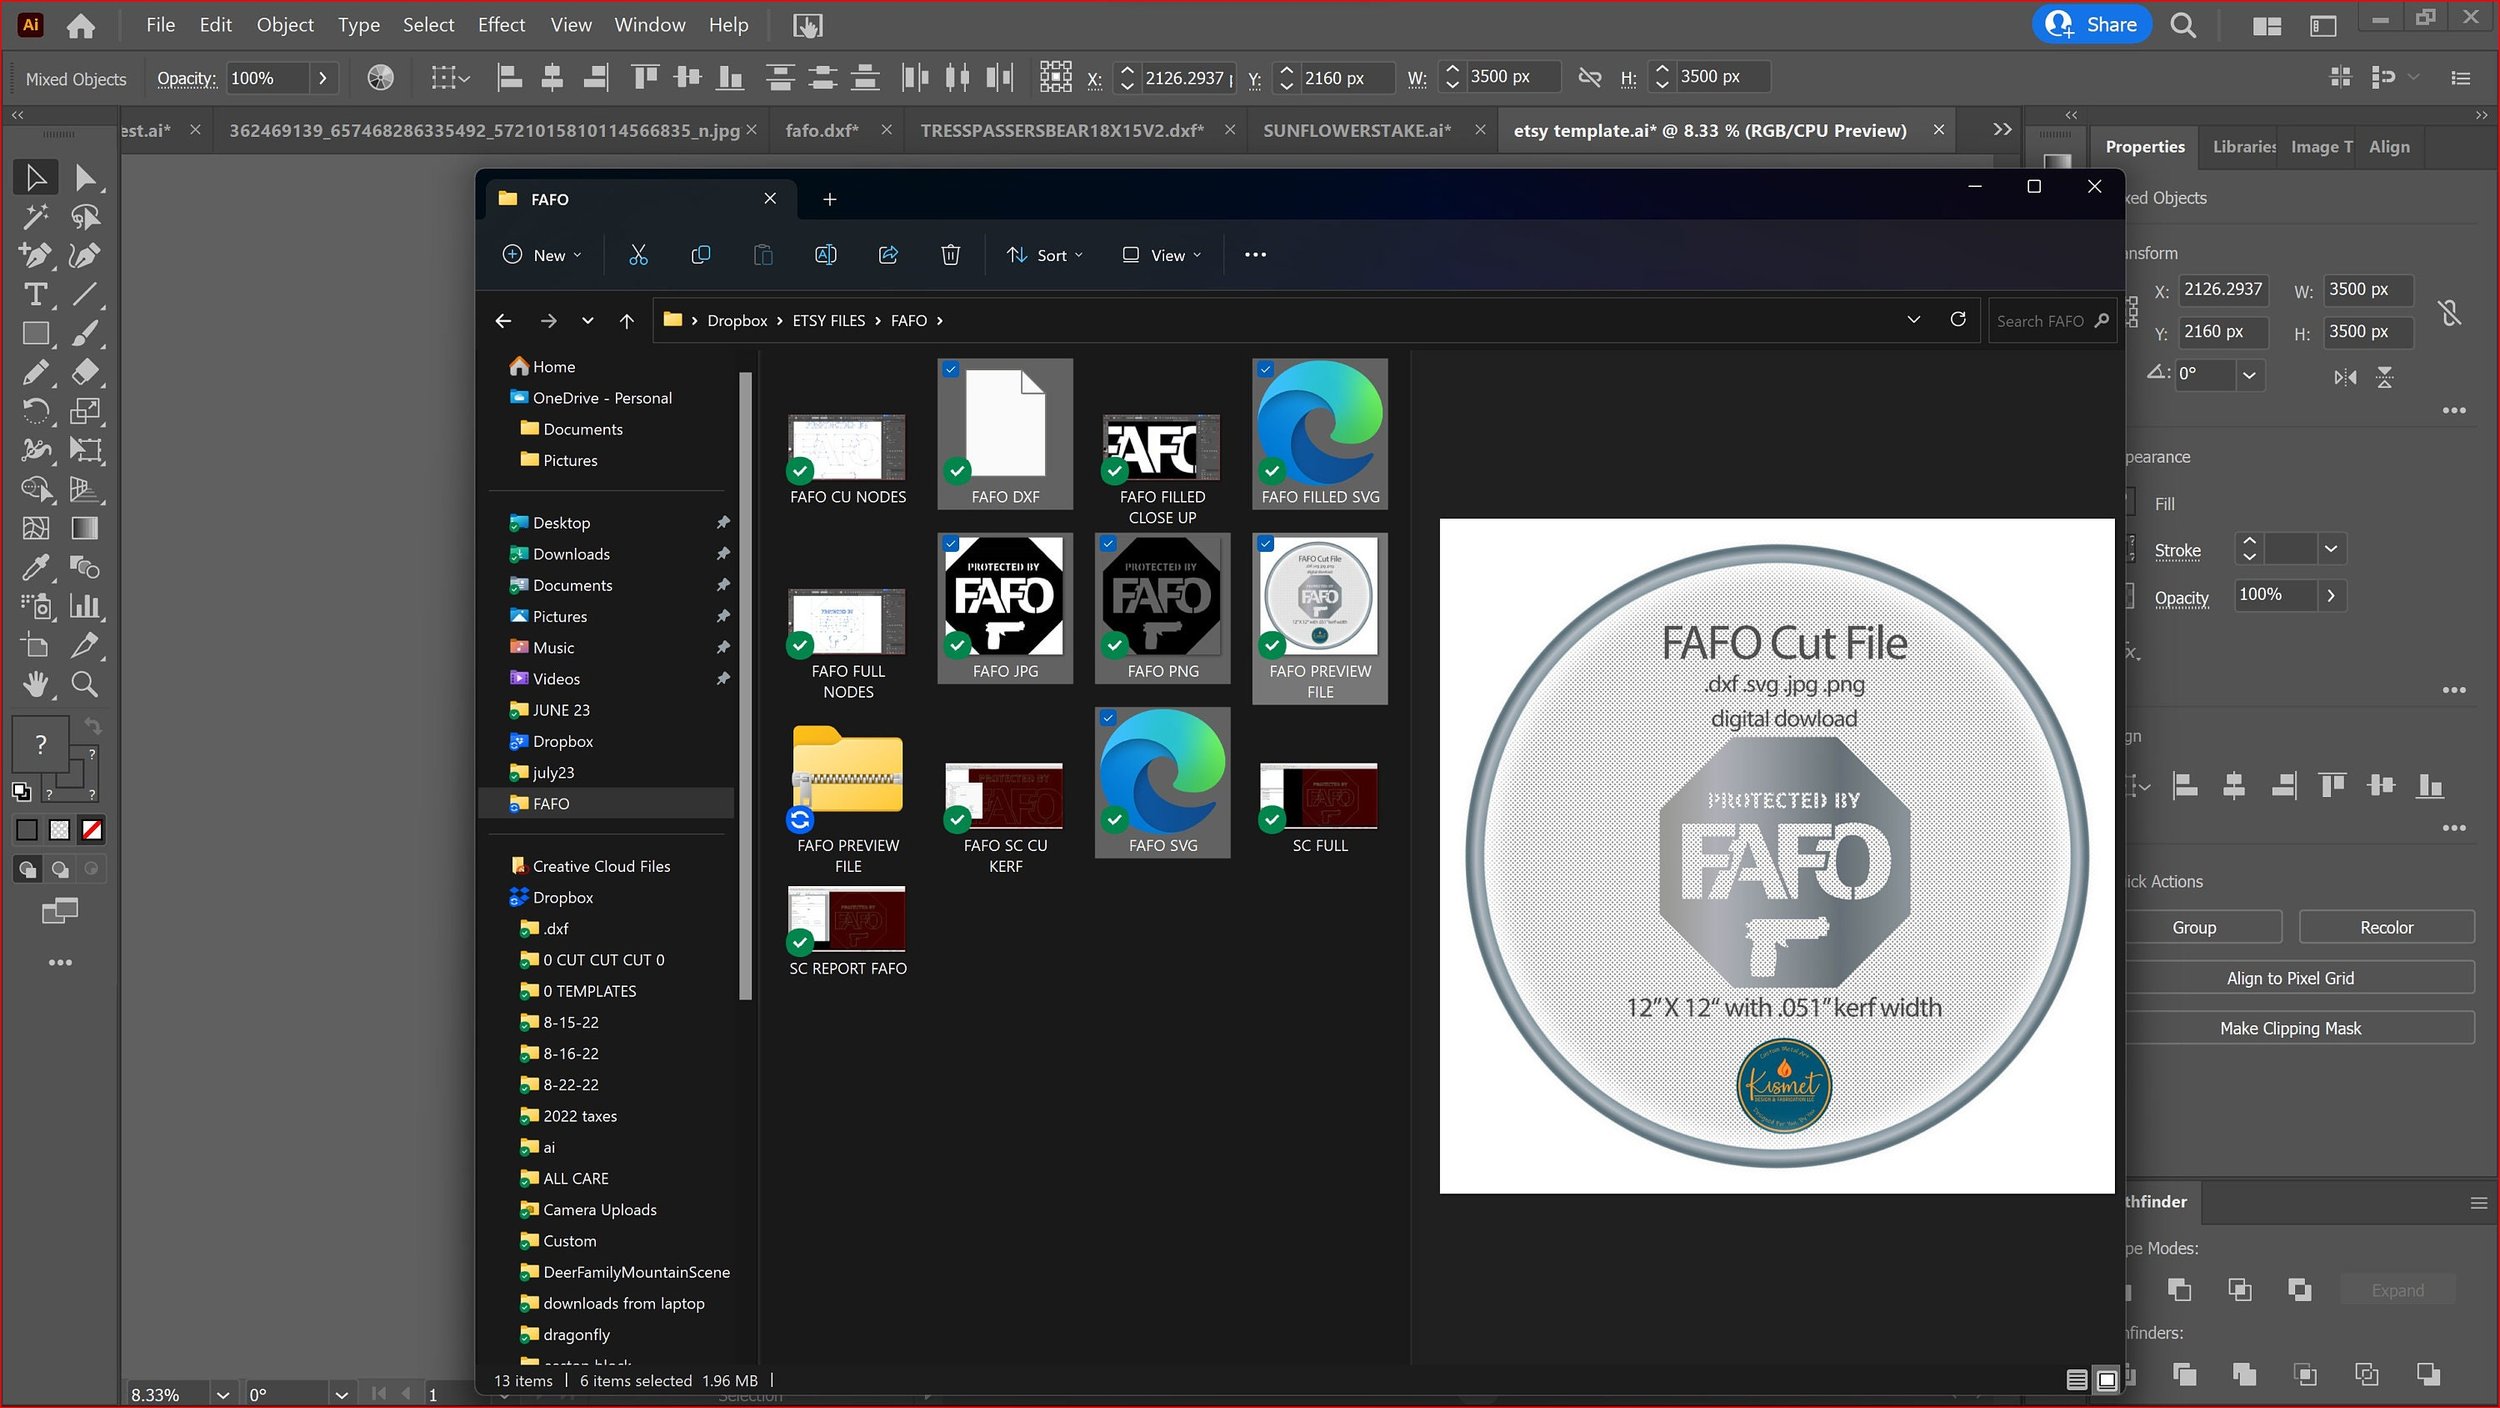
Task: Select the Type tool
Action: point(36,295)
